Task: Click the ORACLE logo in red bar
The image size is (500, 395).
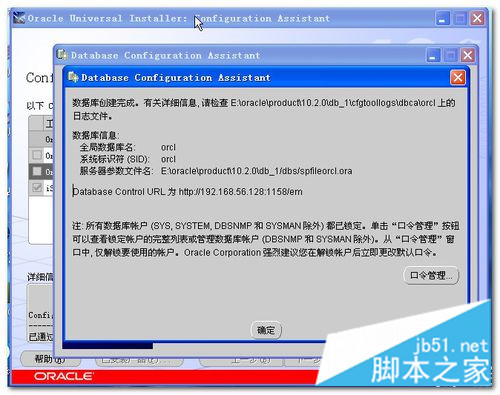Action: click(63, 376)
